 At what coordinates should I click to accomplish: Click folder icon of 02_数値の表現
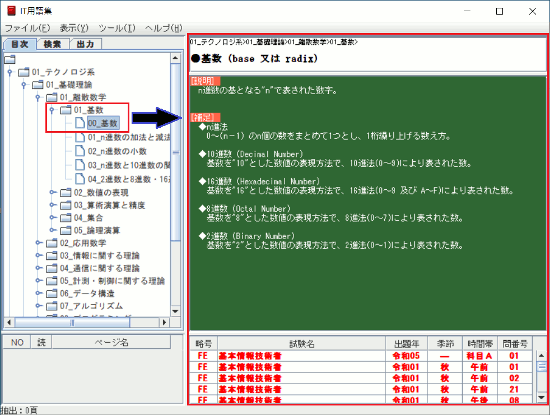66,192
